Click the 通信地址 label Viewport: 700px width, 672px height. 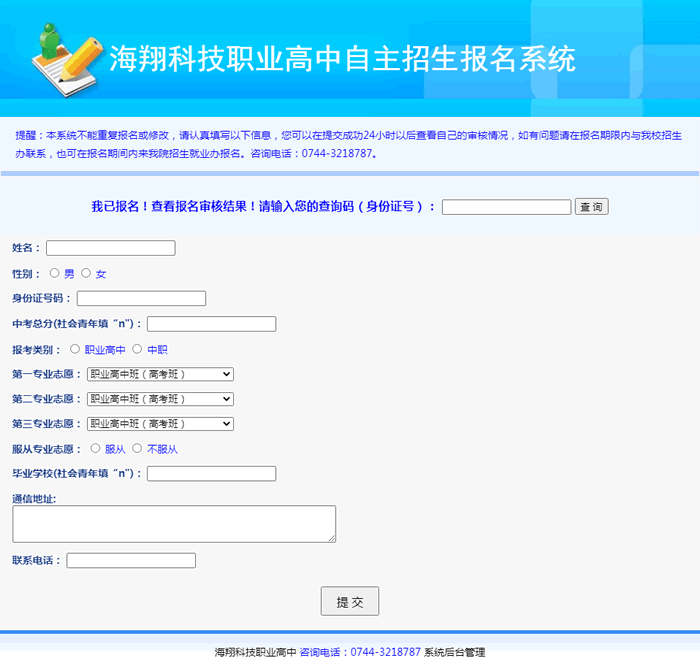(x=34, y=499)
